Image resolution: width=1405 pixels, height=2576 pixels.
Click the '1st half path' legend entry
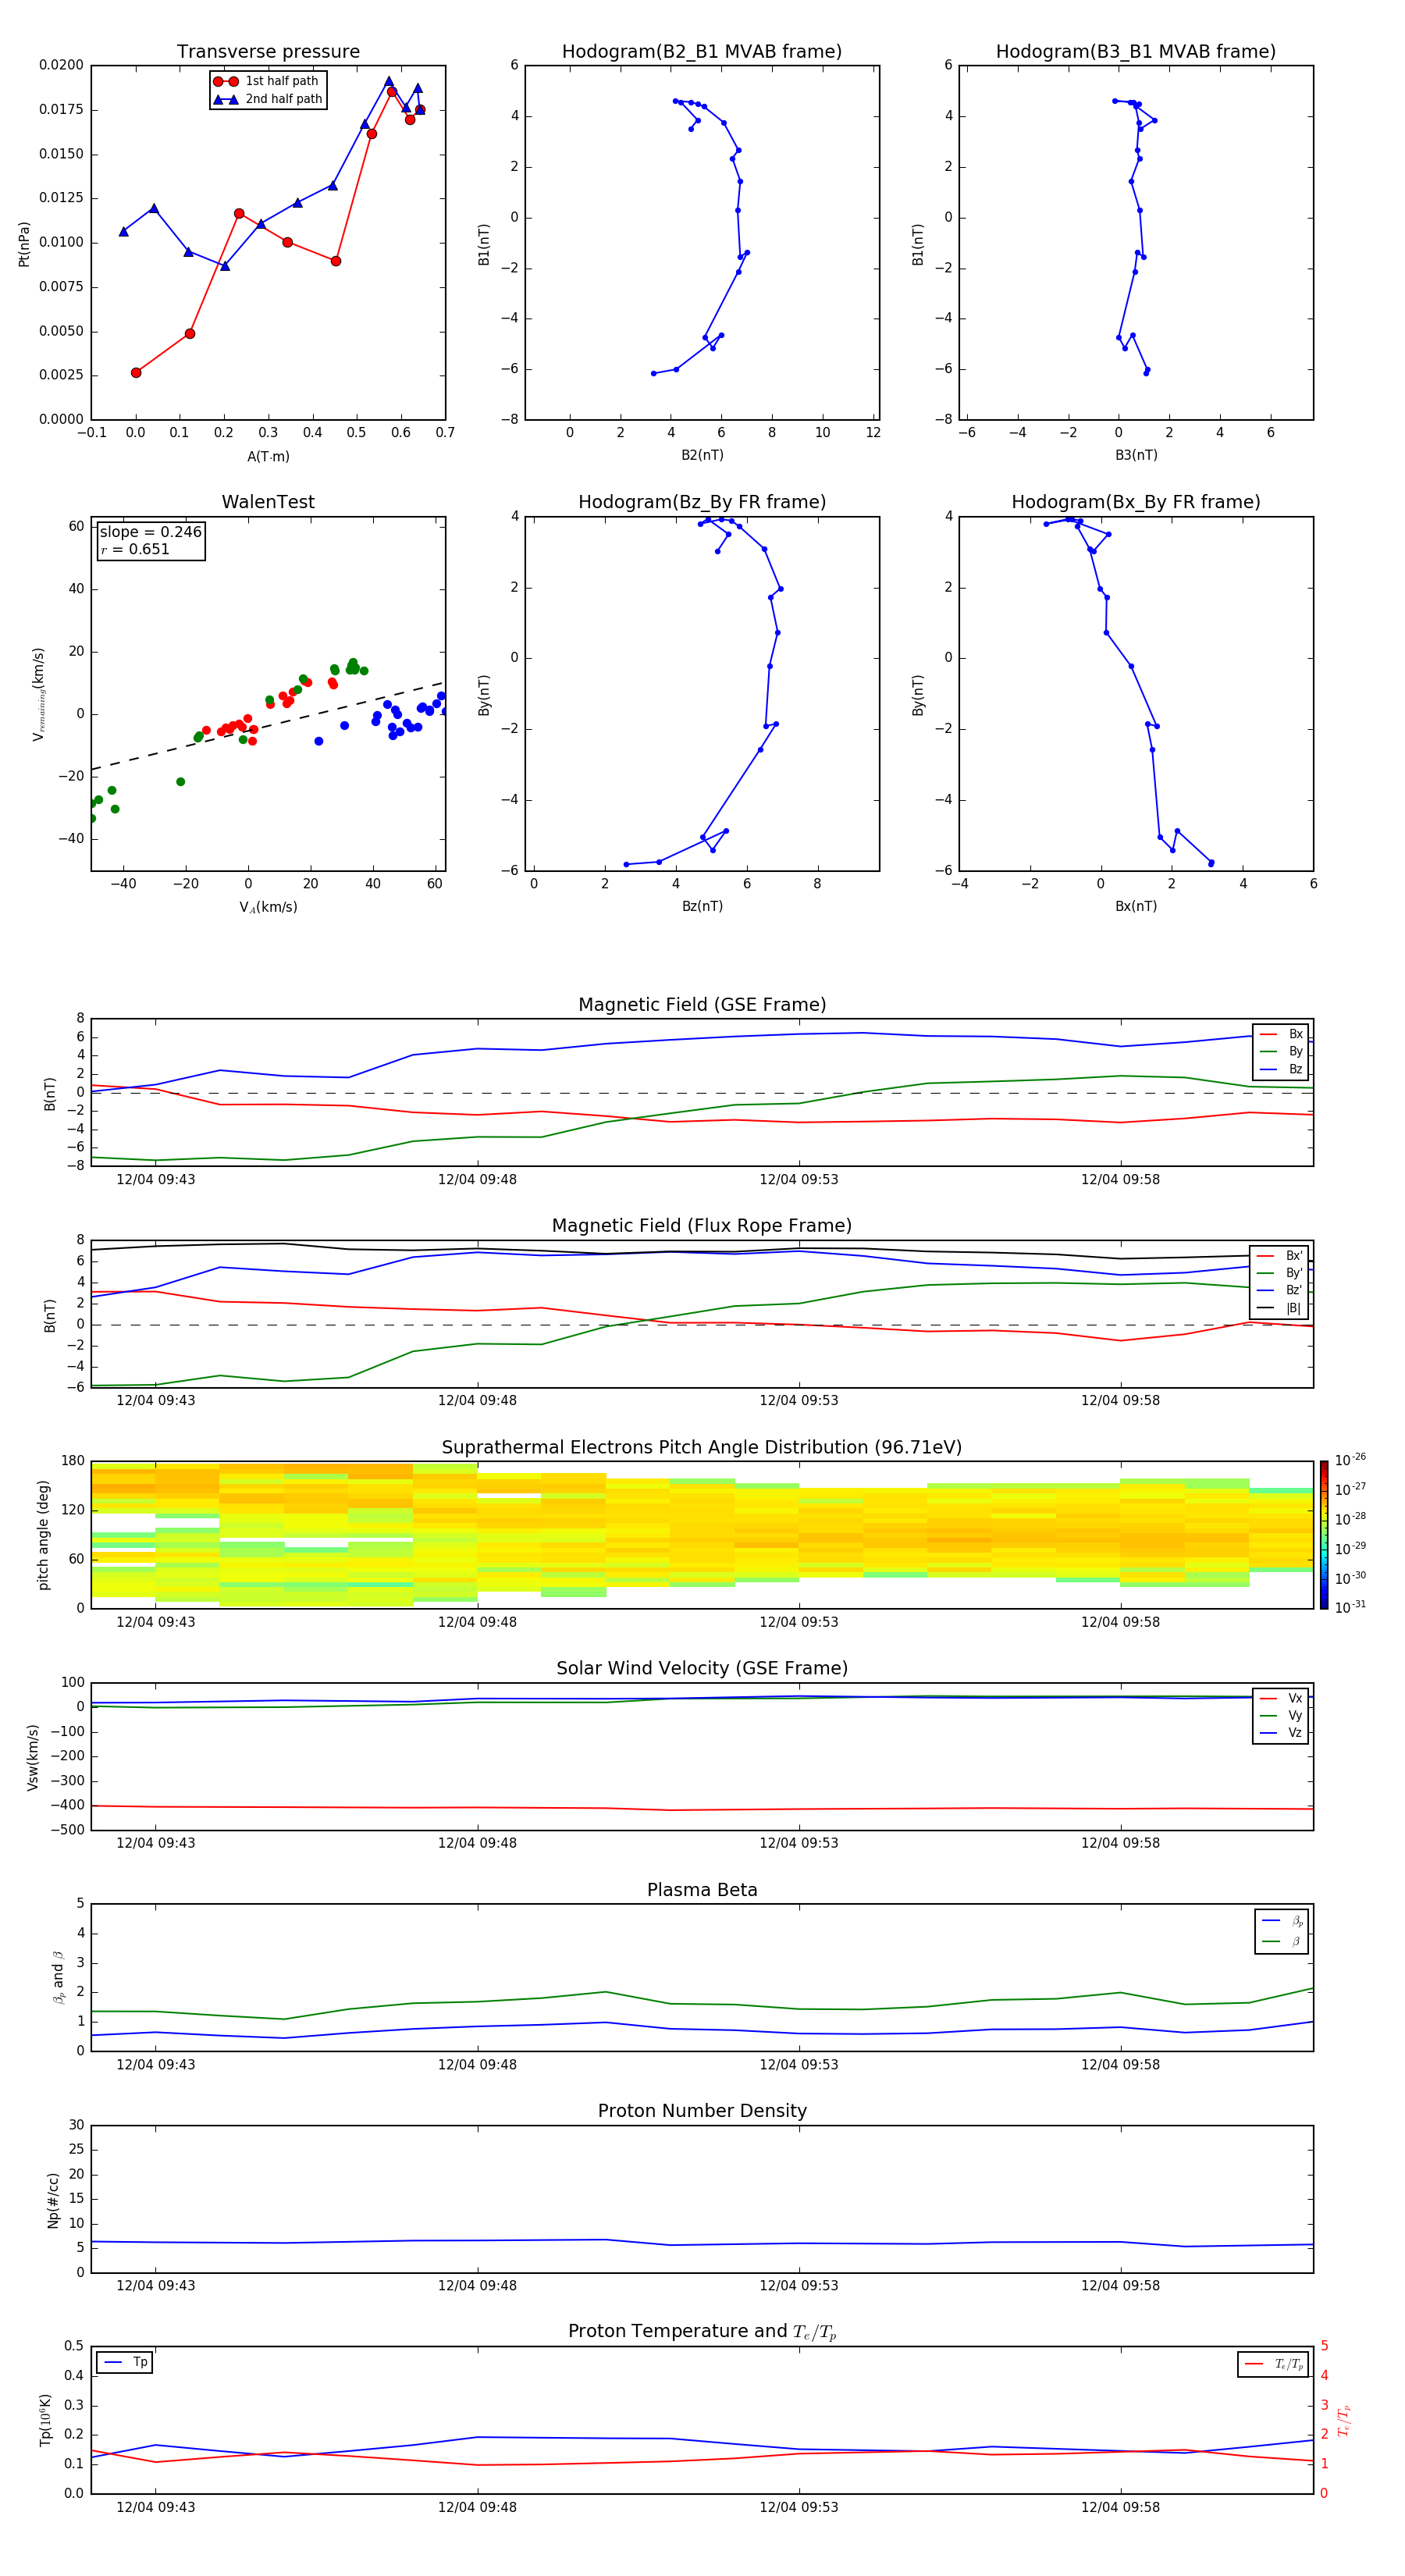pos(266,81)
